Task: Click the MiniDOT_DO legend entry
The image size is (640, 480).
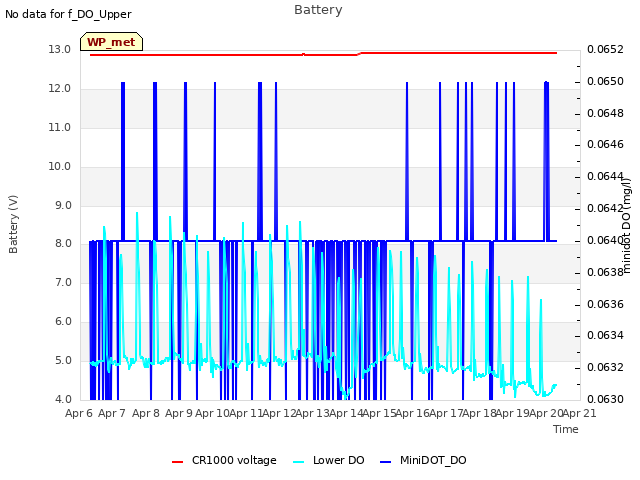Action: [x=423, y=460]
